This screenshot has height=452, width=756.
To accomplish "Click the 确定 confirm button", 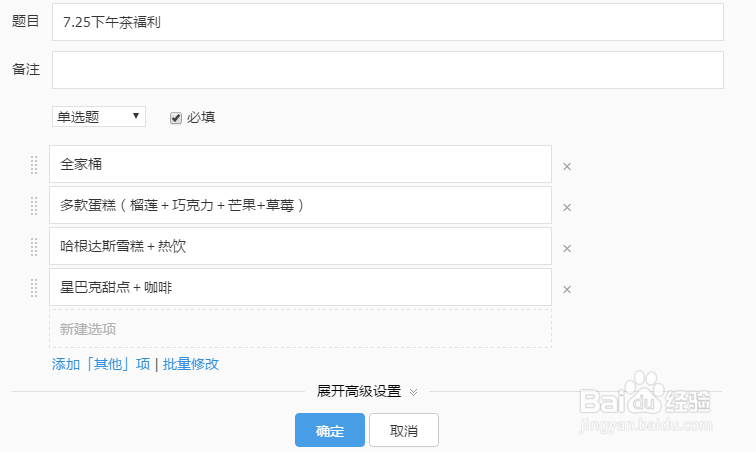I will [330, 430].
